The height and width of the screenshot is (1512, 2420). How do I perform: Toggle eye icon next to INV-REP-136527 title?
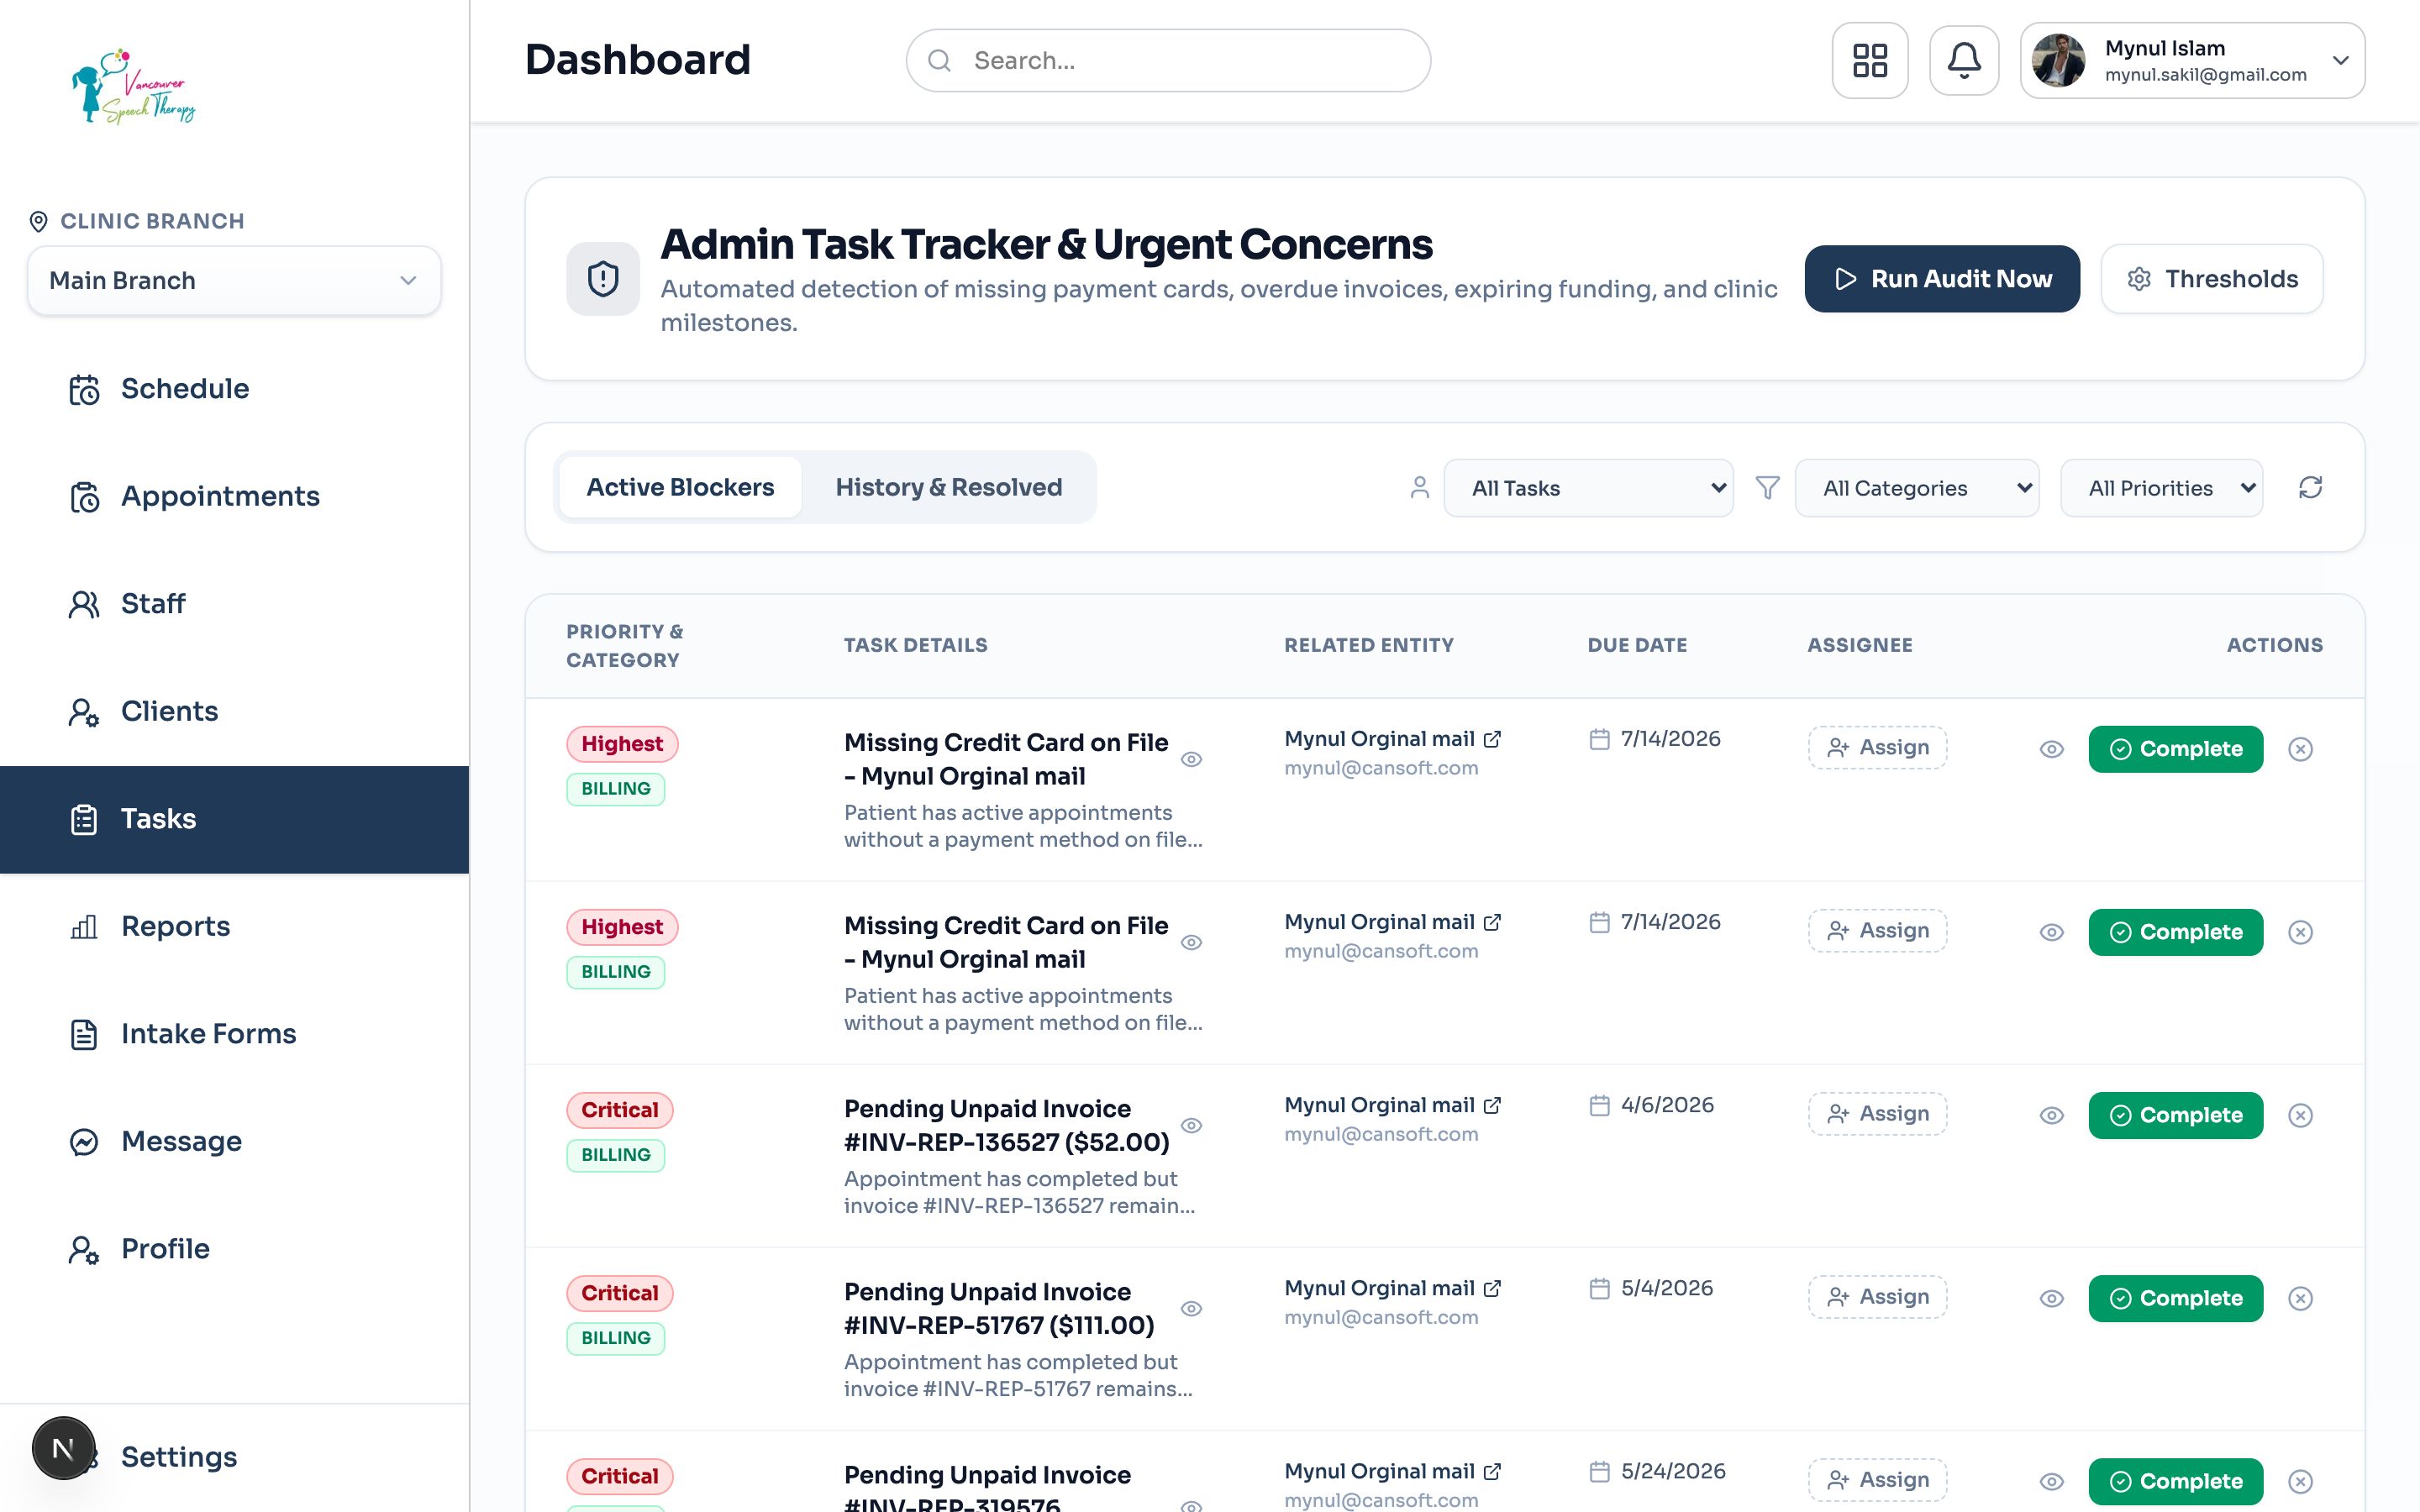[1191, 1125]
